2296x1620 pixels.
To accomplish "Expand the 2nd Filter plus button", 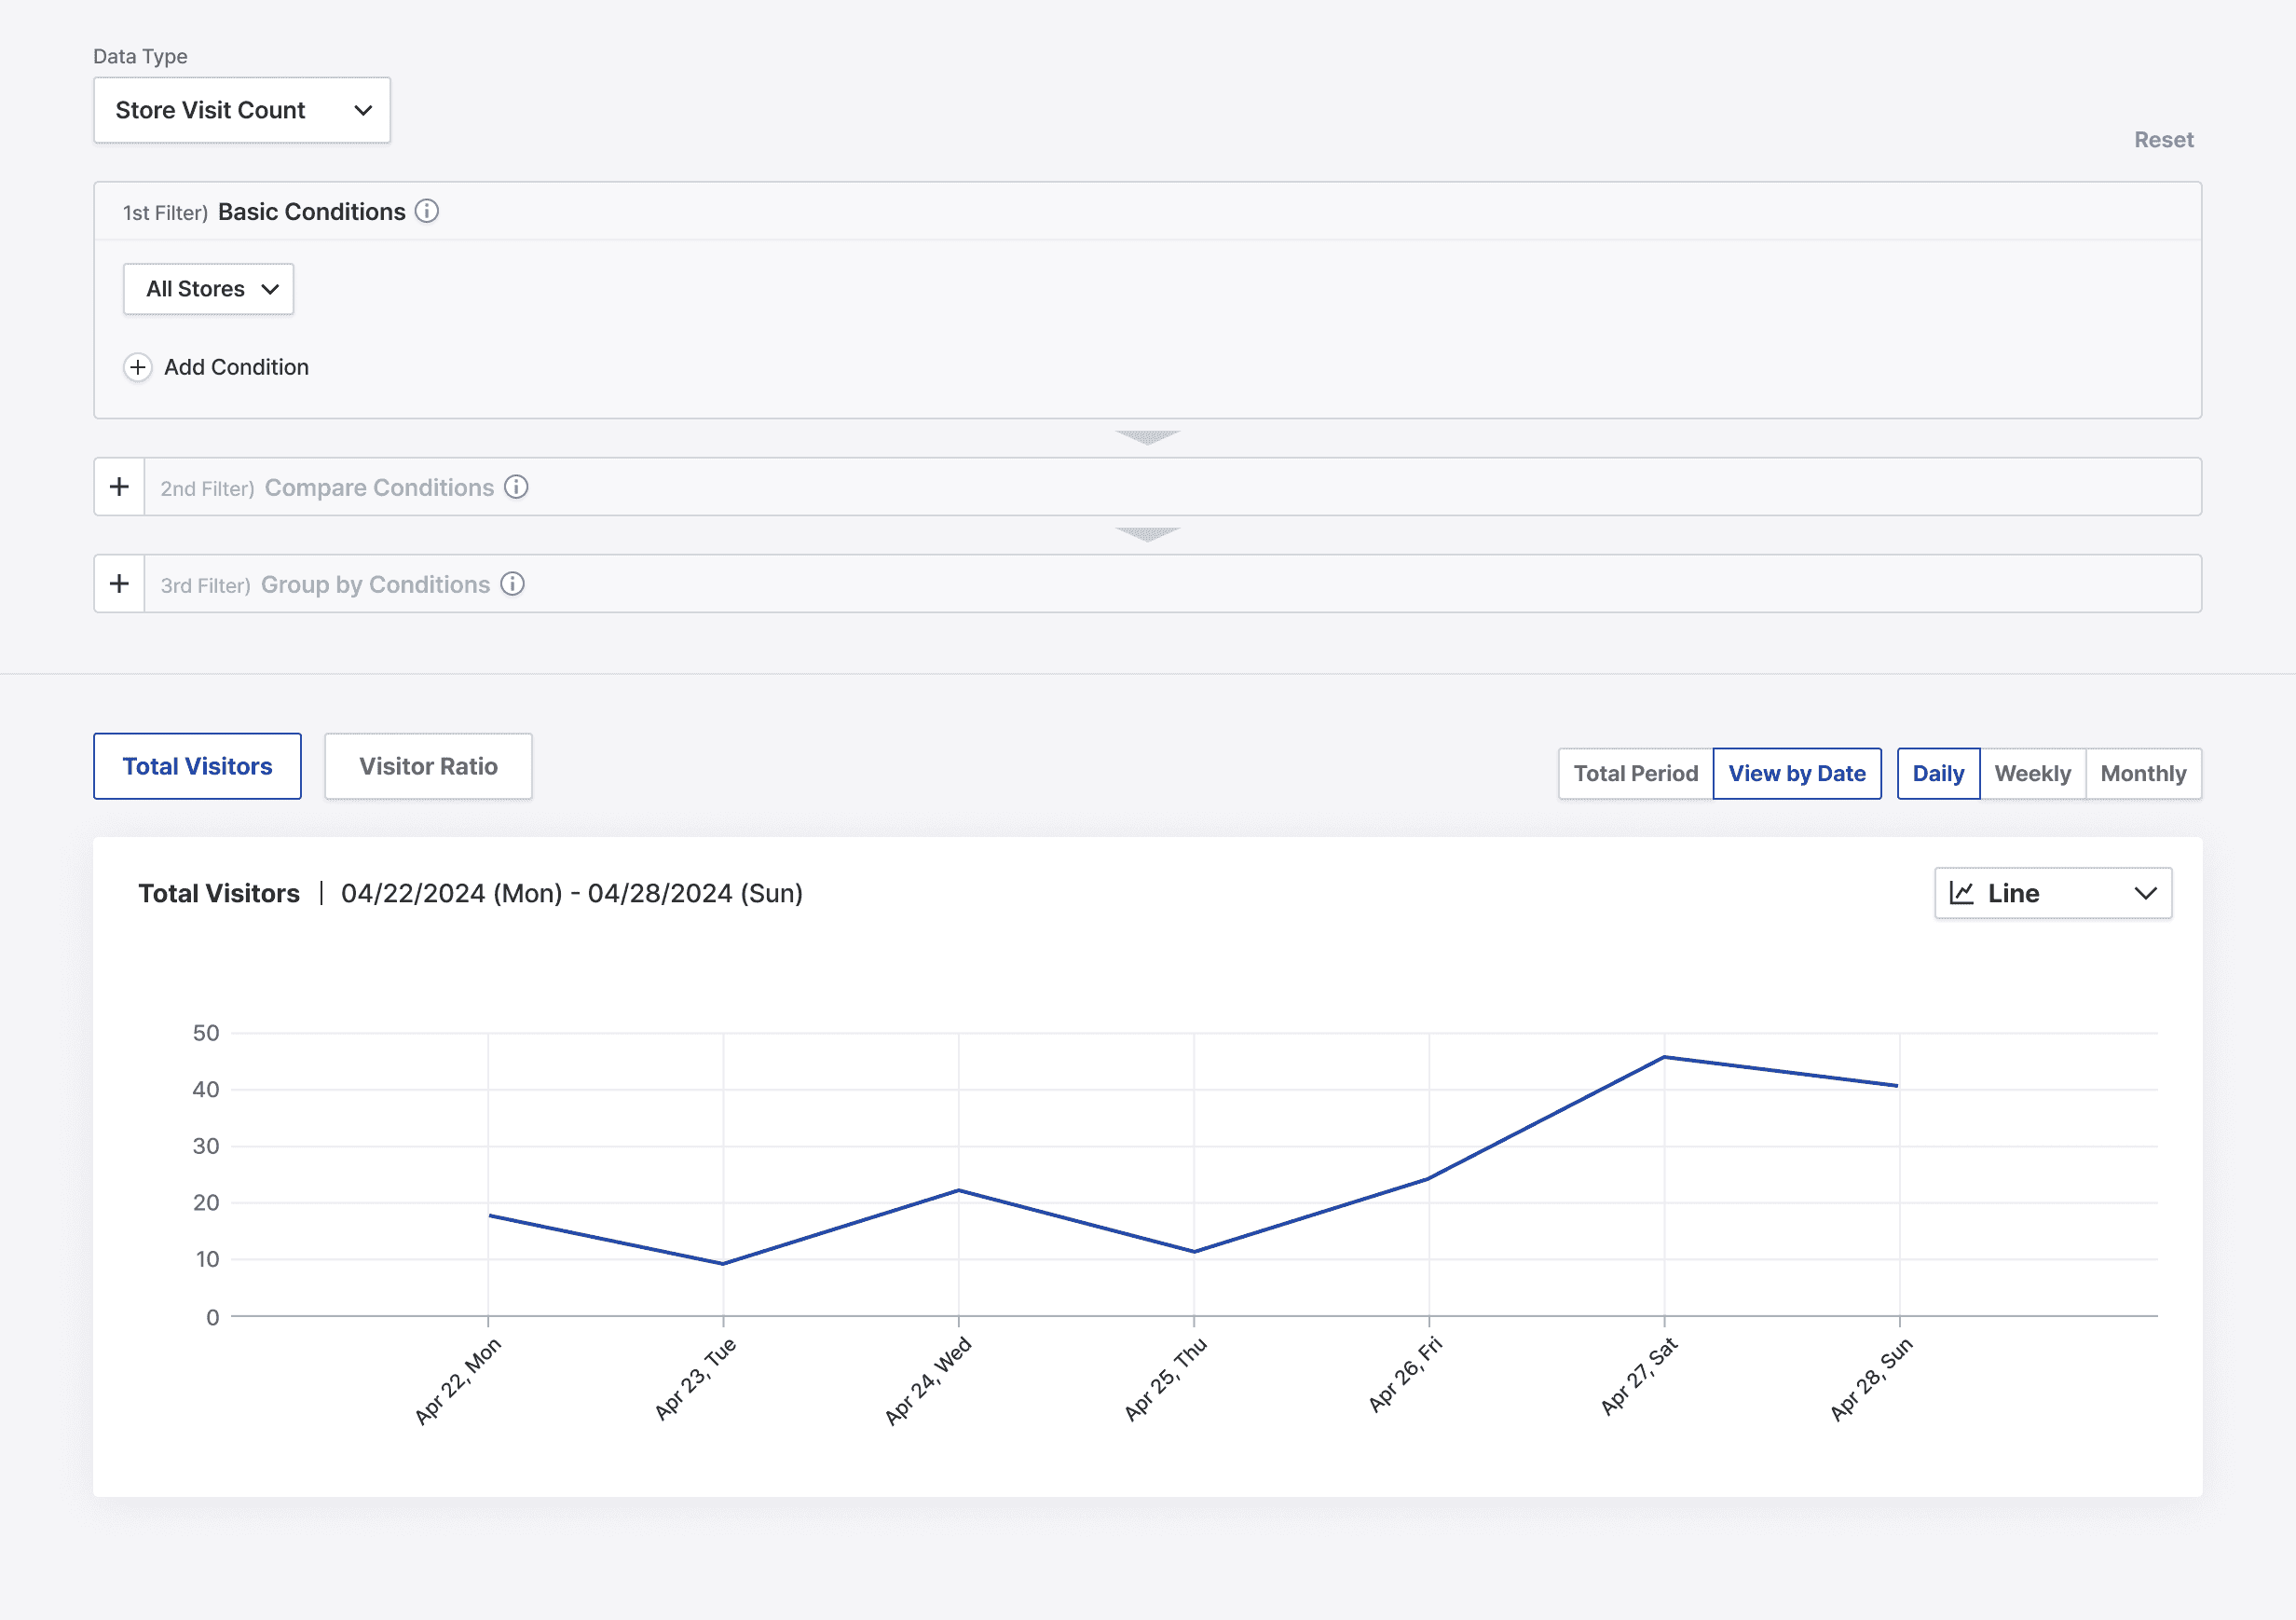I will coord(119,487).
